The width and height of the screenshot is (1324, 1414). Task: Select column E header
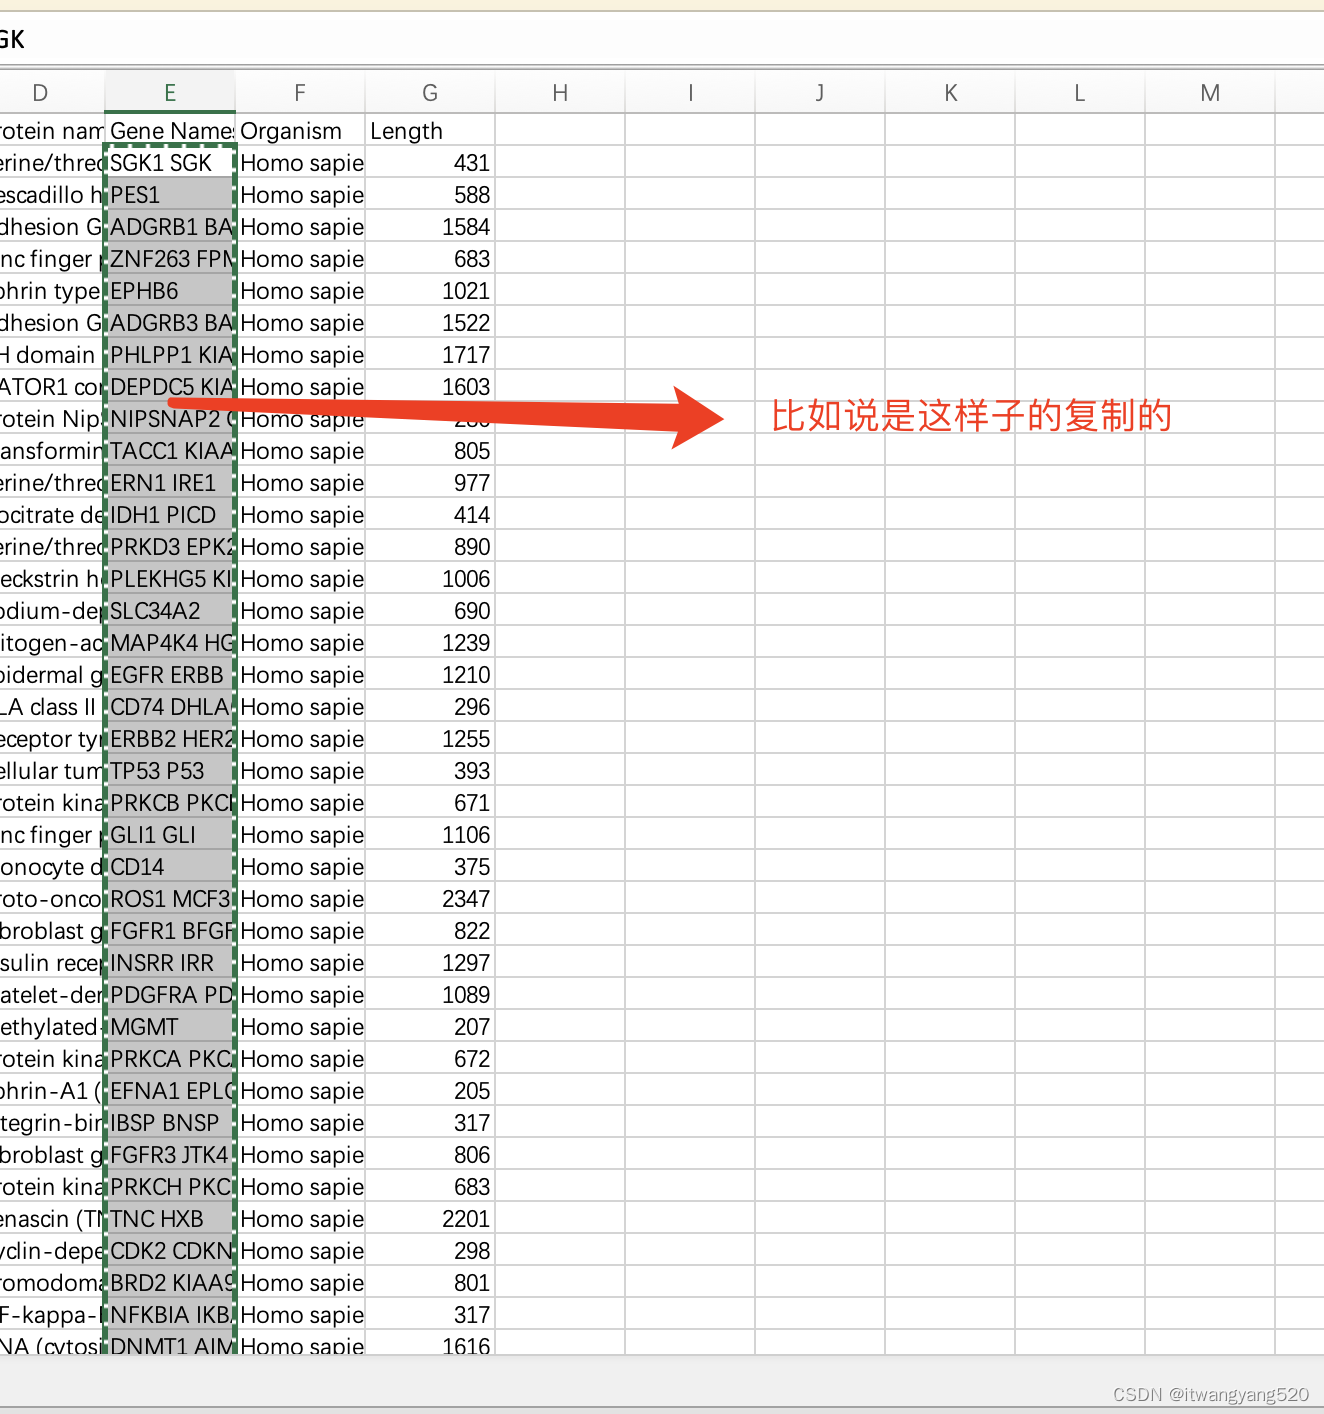170,93
